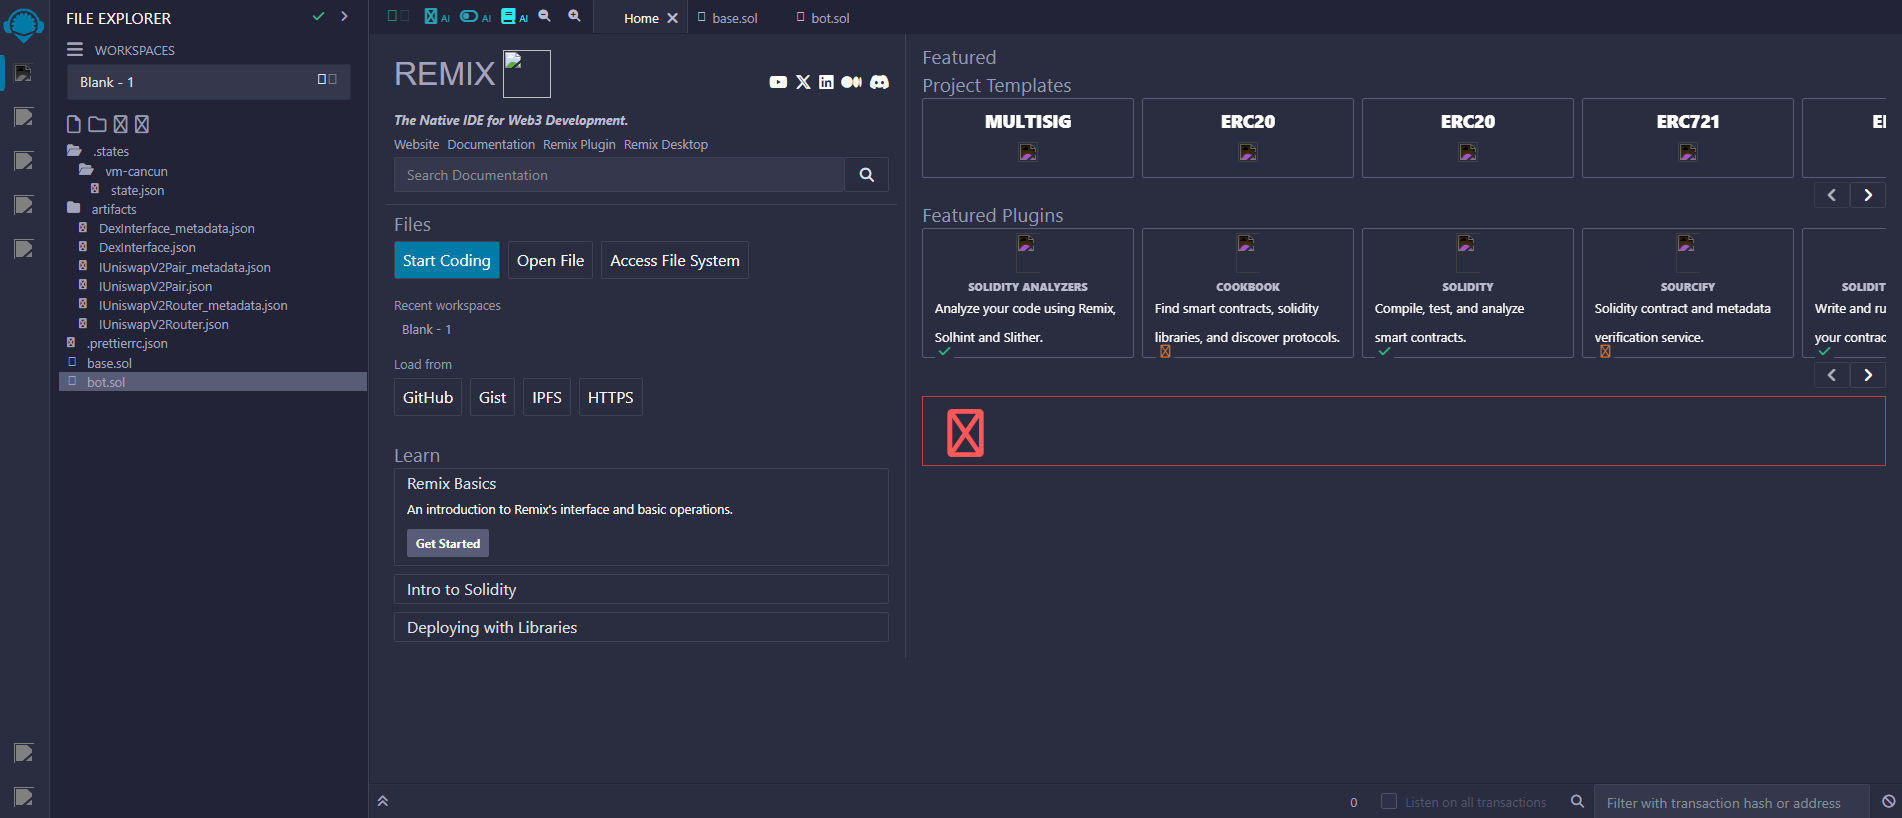Open the Workspaces hamburger menu
The height and width of the screenshot is (818, 1902).
(x=75, y=49)
